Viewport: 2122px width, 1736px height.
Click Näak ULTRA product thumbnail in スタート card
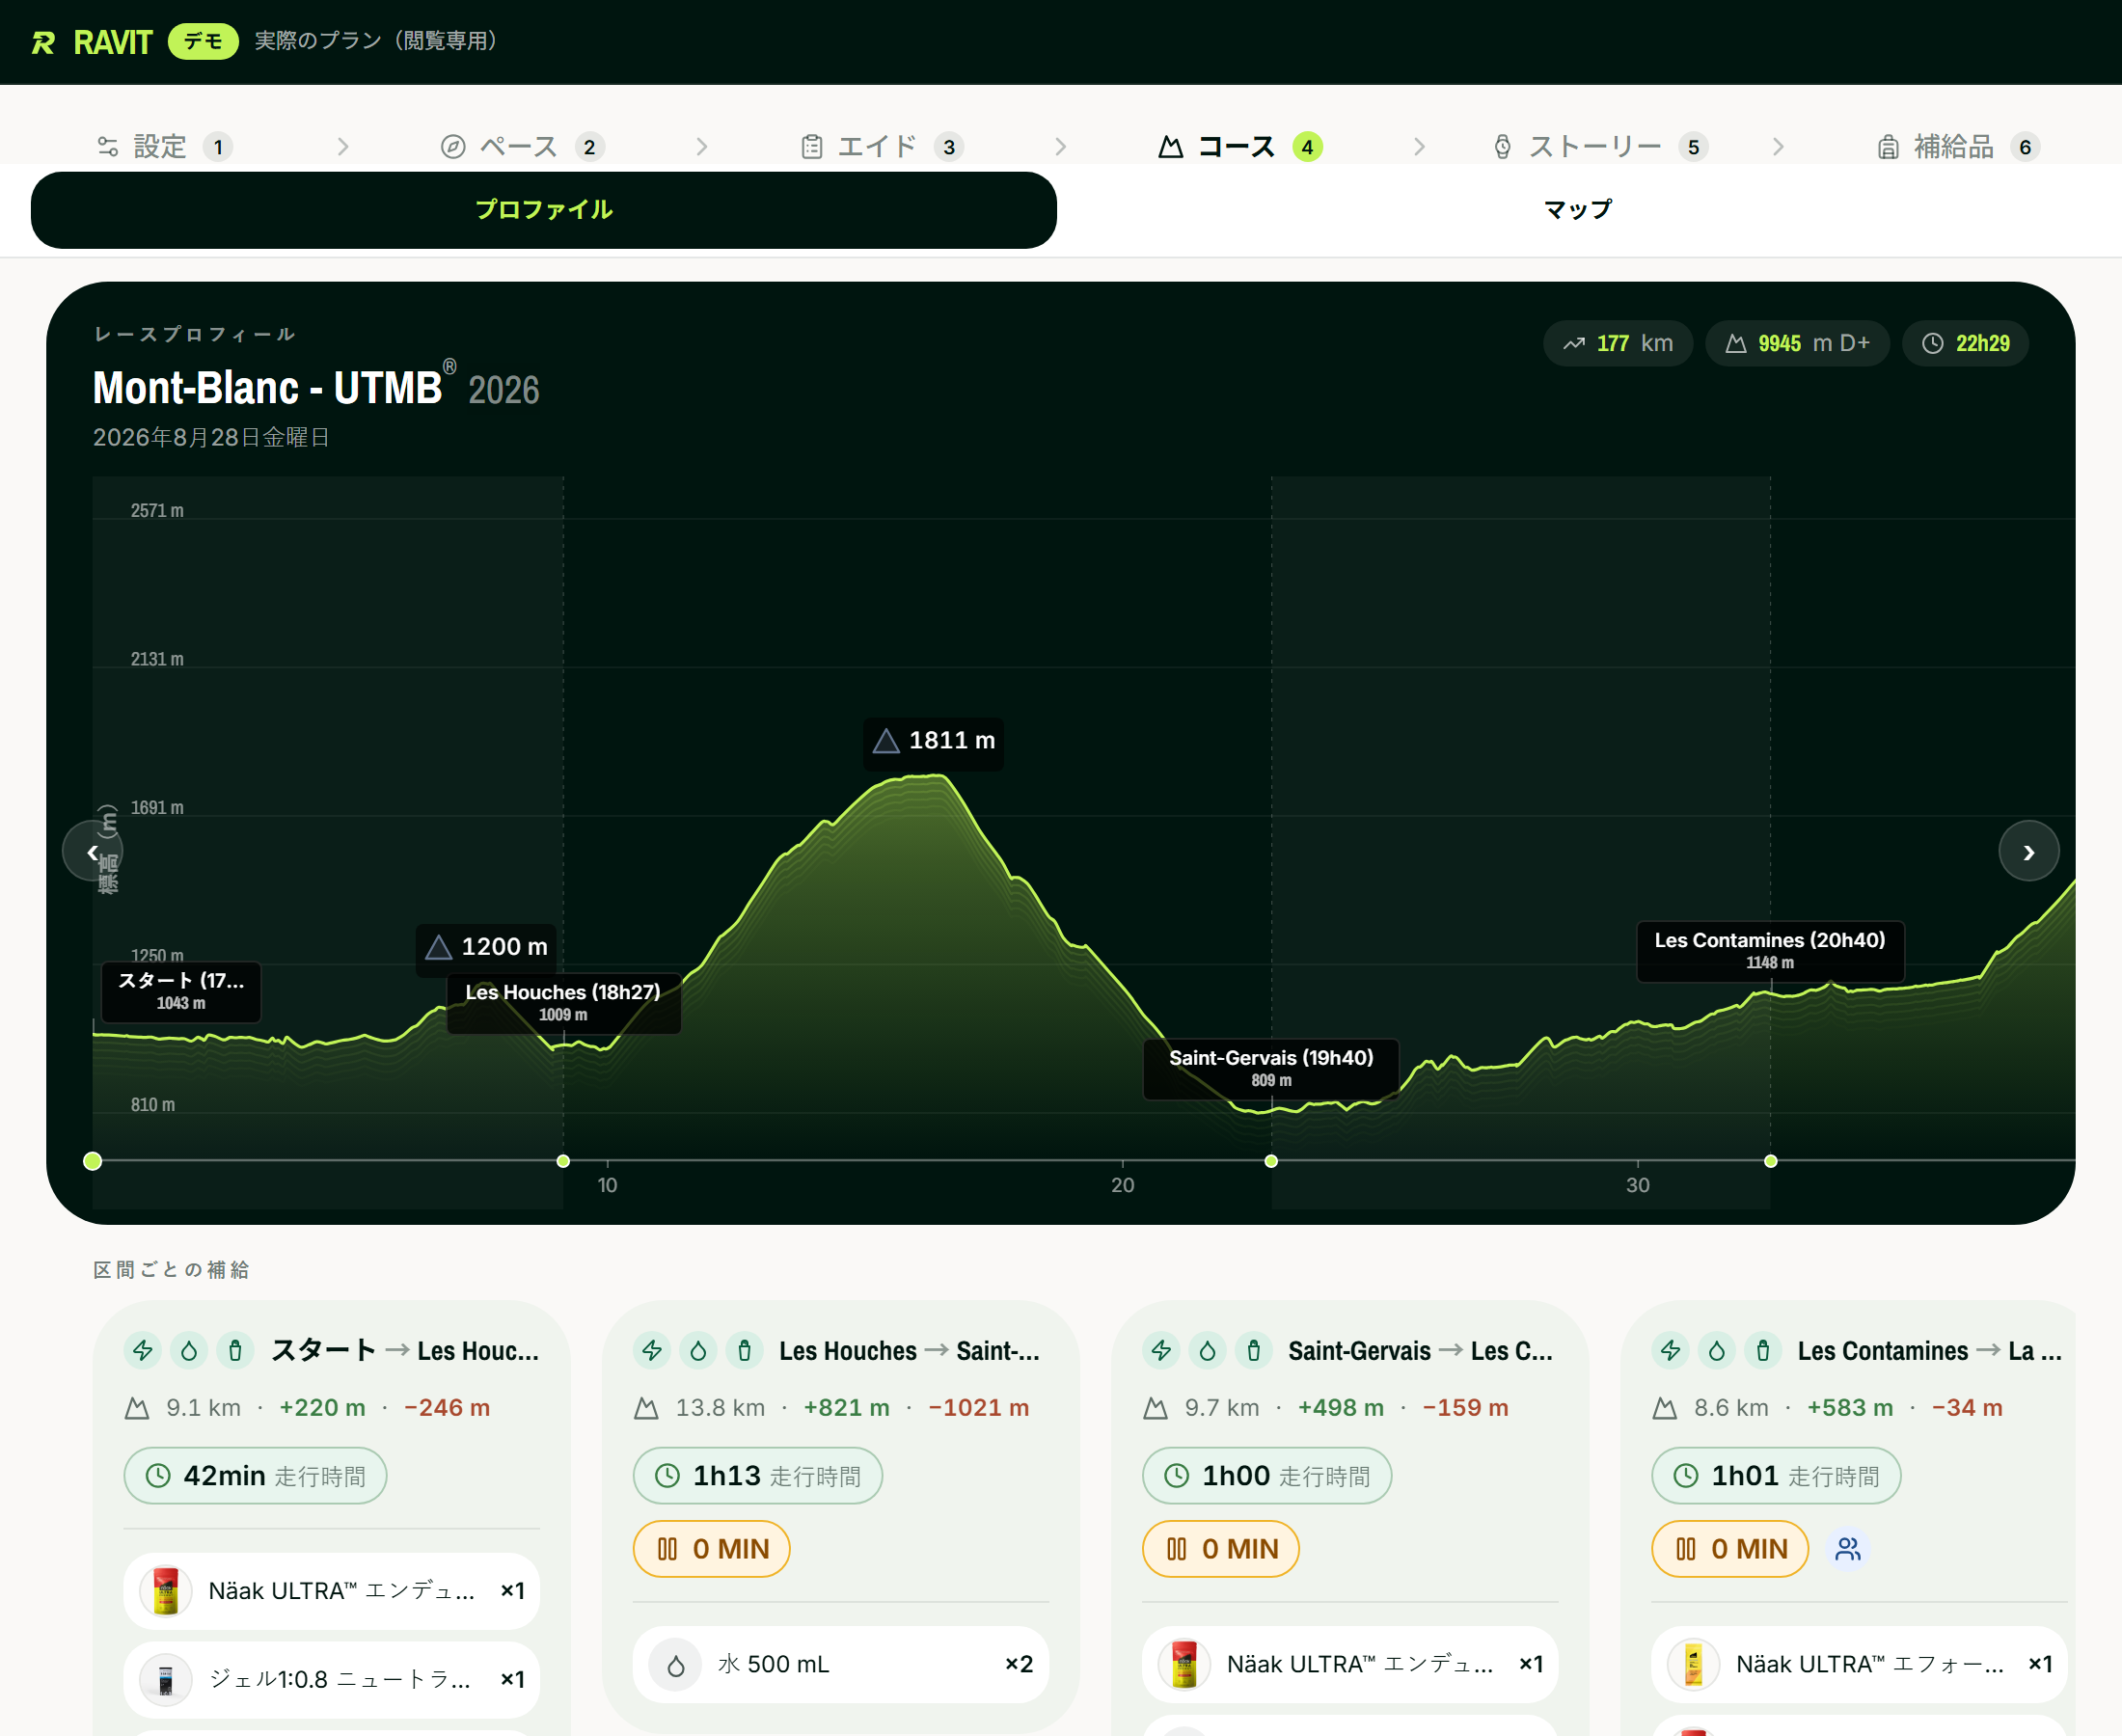tap(166, 1591)
